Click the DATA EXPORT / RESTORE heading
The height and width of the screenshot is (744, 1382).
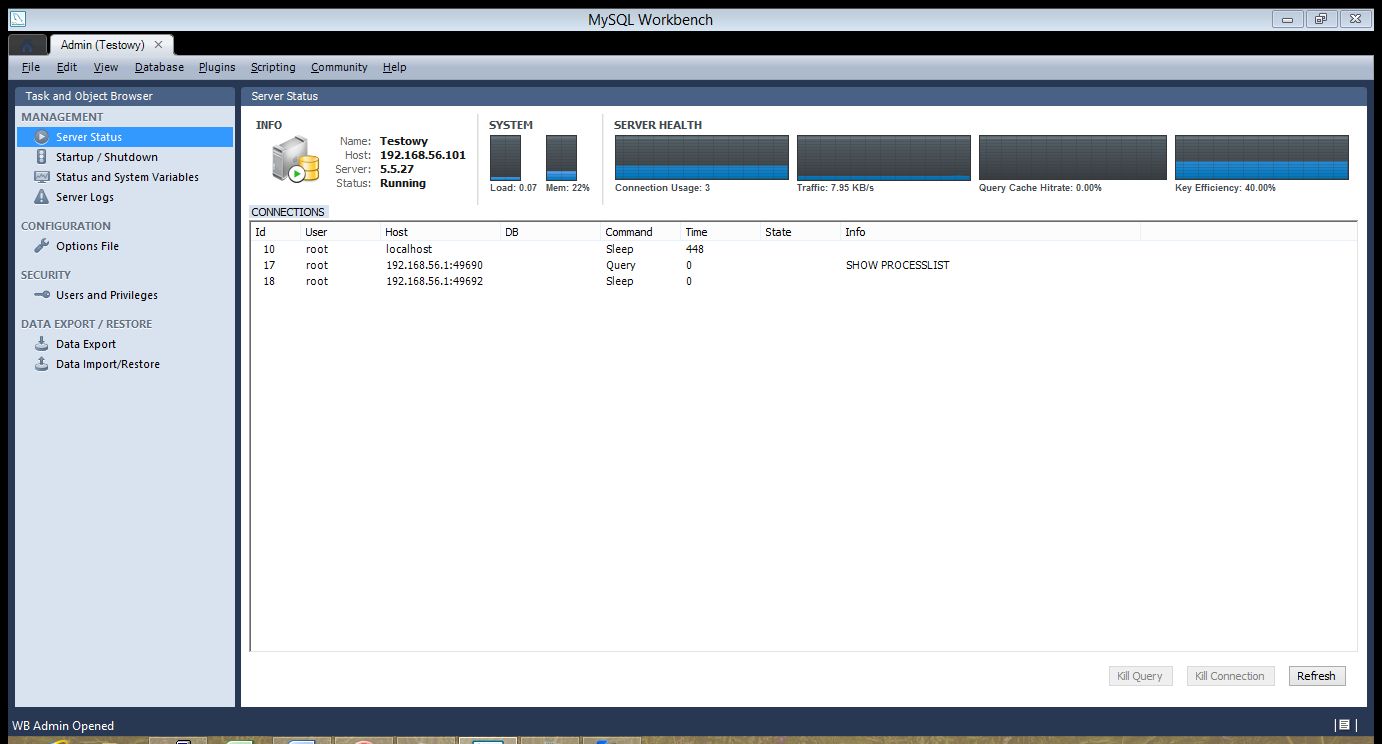point(87,324)
